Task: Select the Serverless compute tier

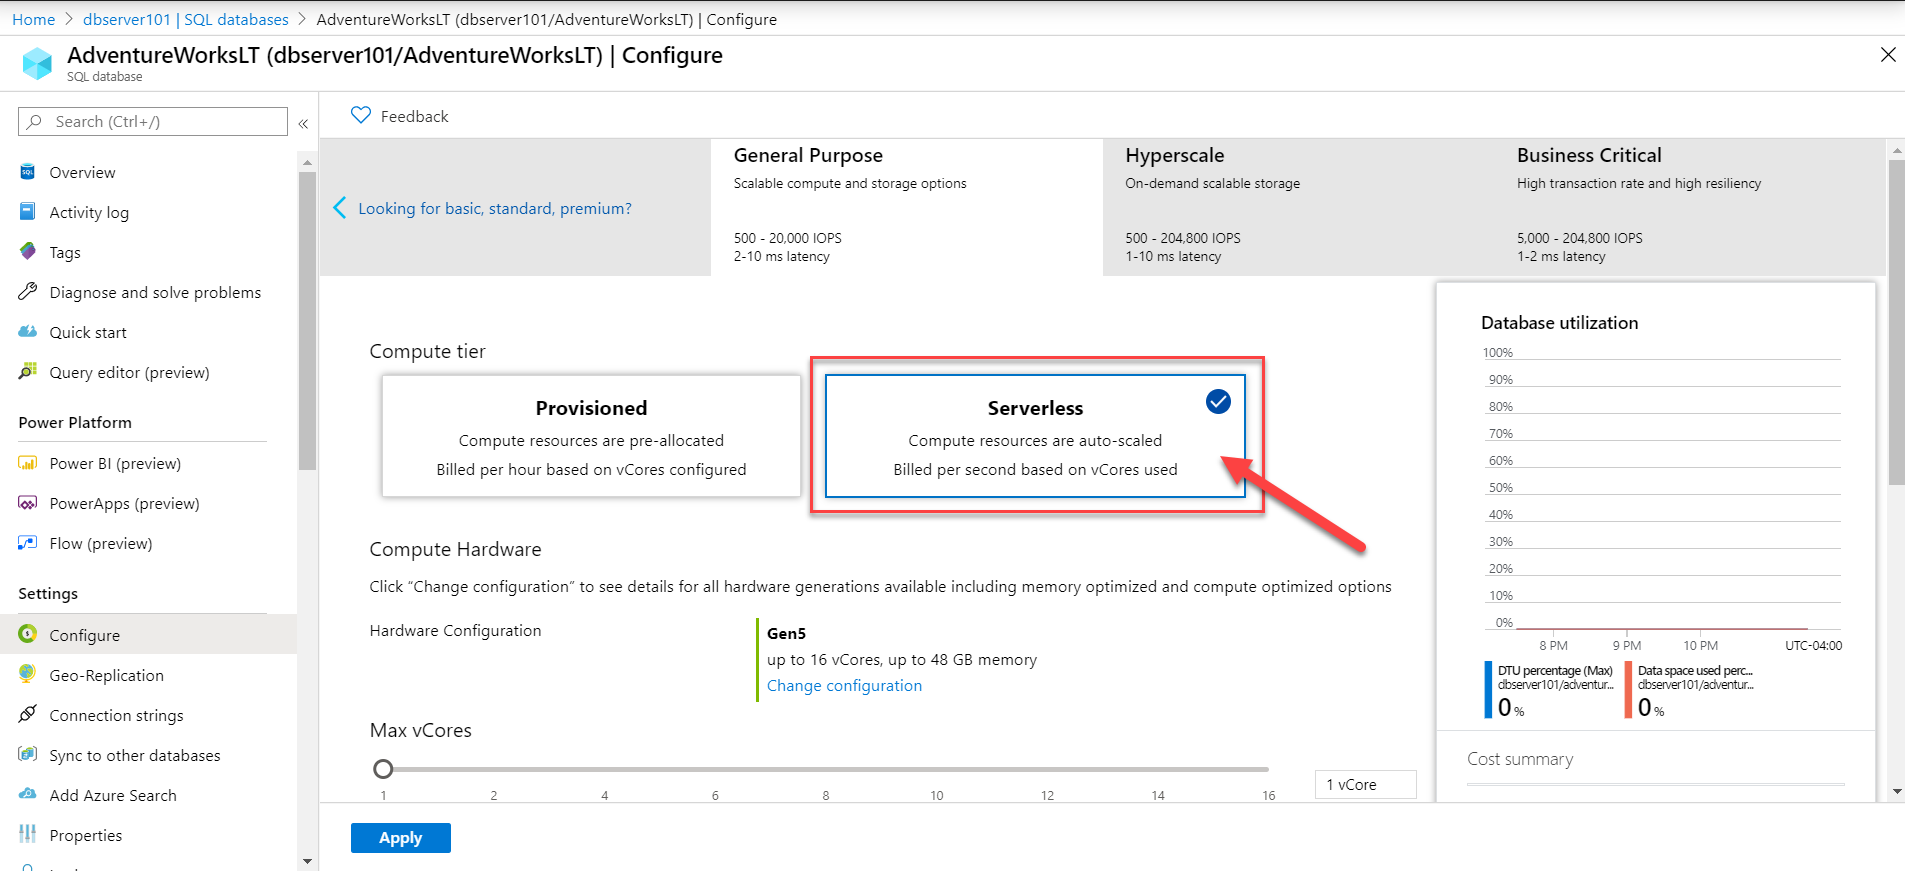Action: click(x=1035, y=436)
